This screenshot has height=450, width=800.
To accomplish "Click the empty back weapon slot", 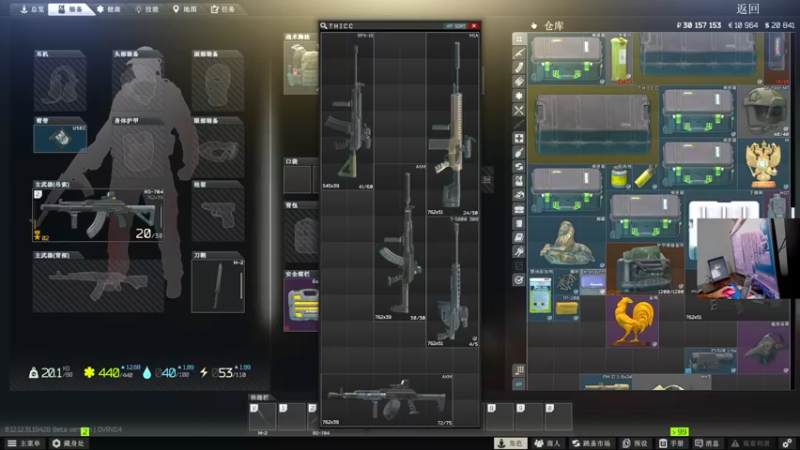I will tap(98, 286).
